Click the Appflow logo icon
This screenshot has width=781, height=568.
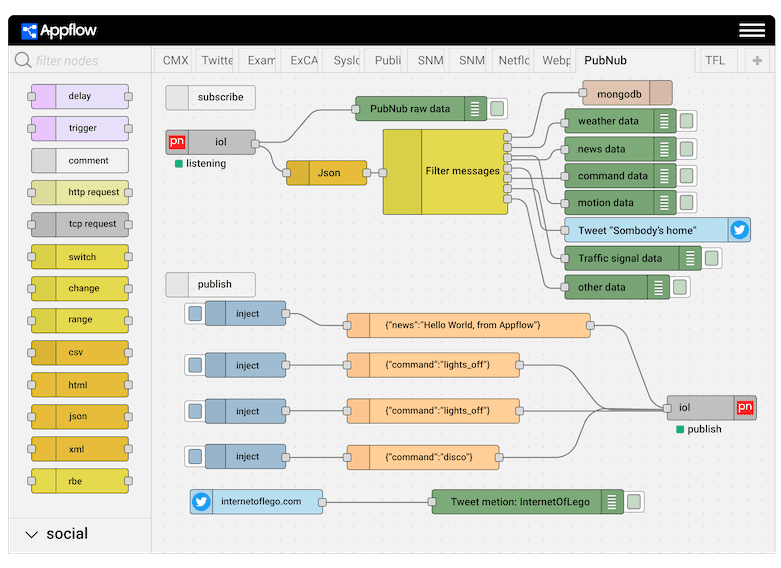tap(29, 31)
